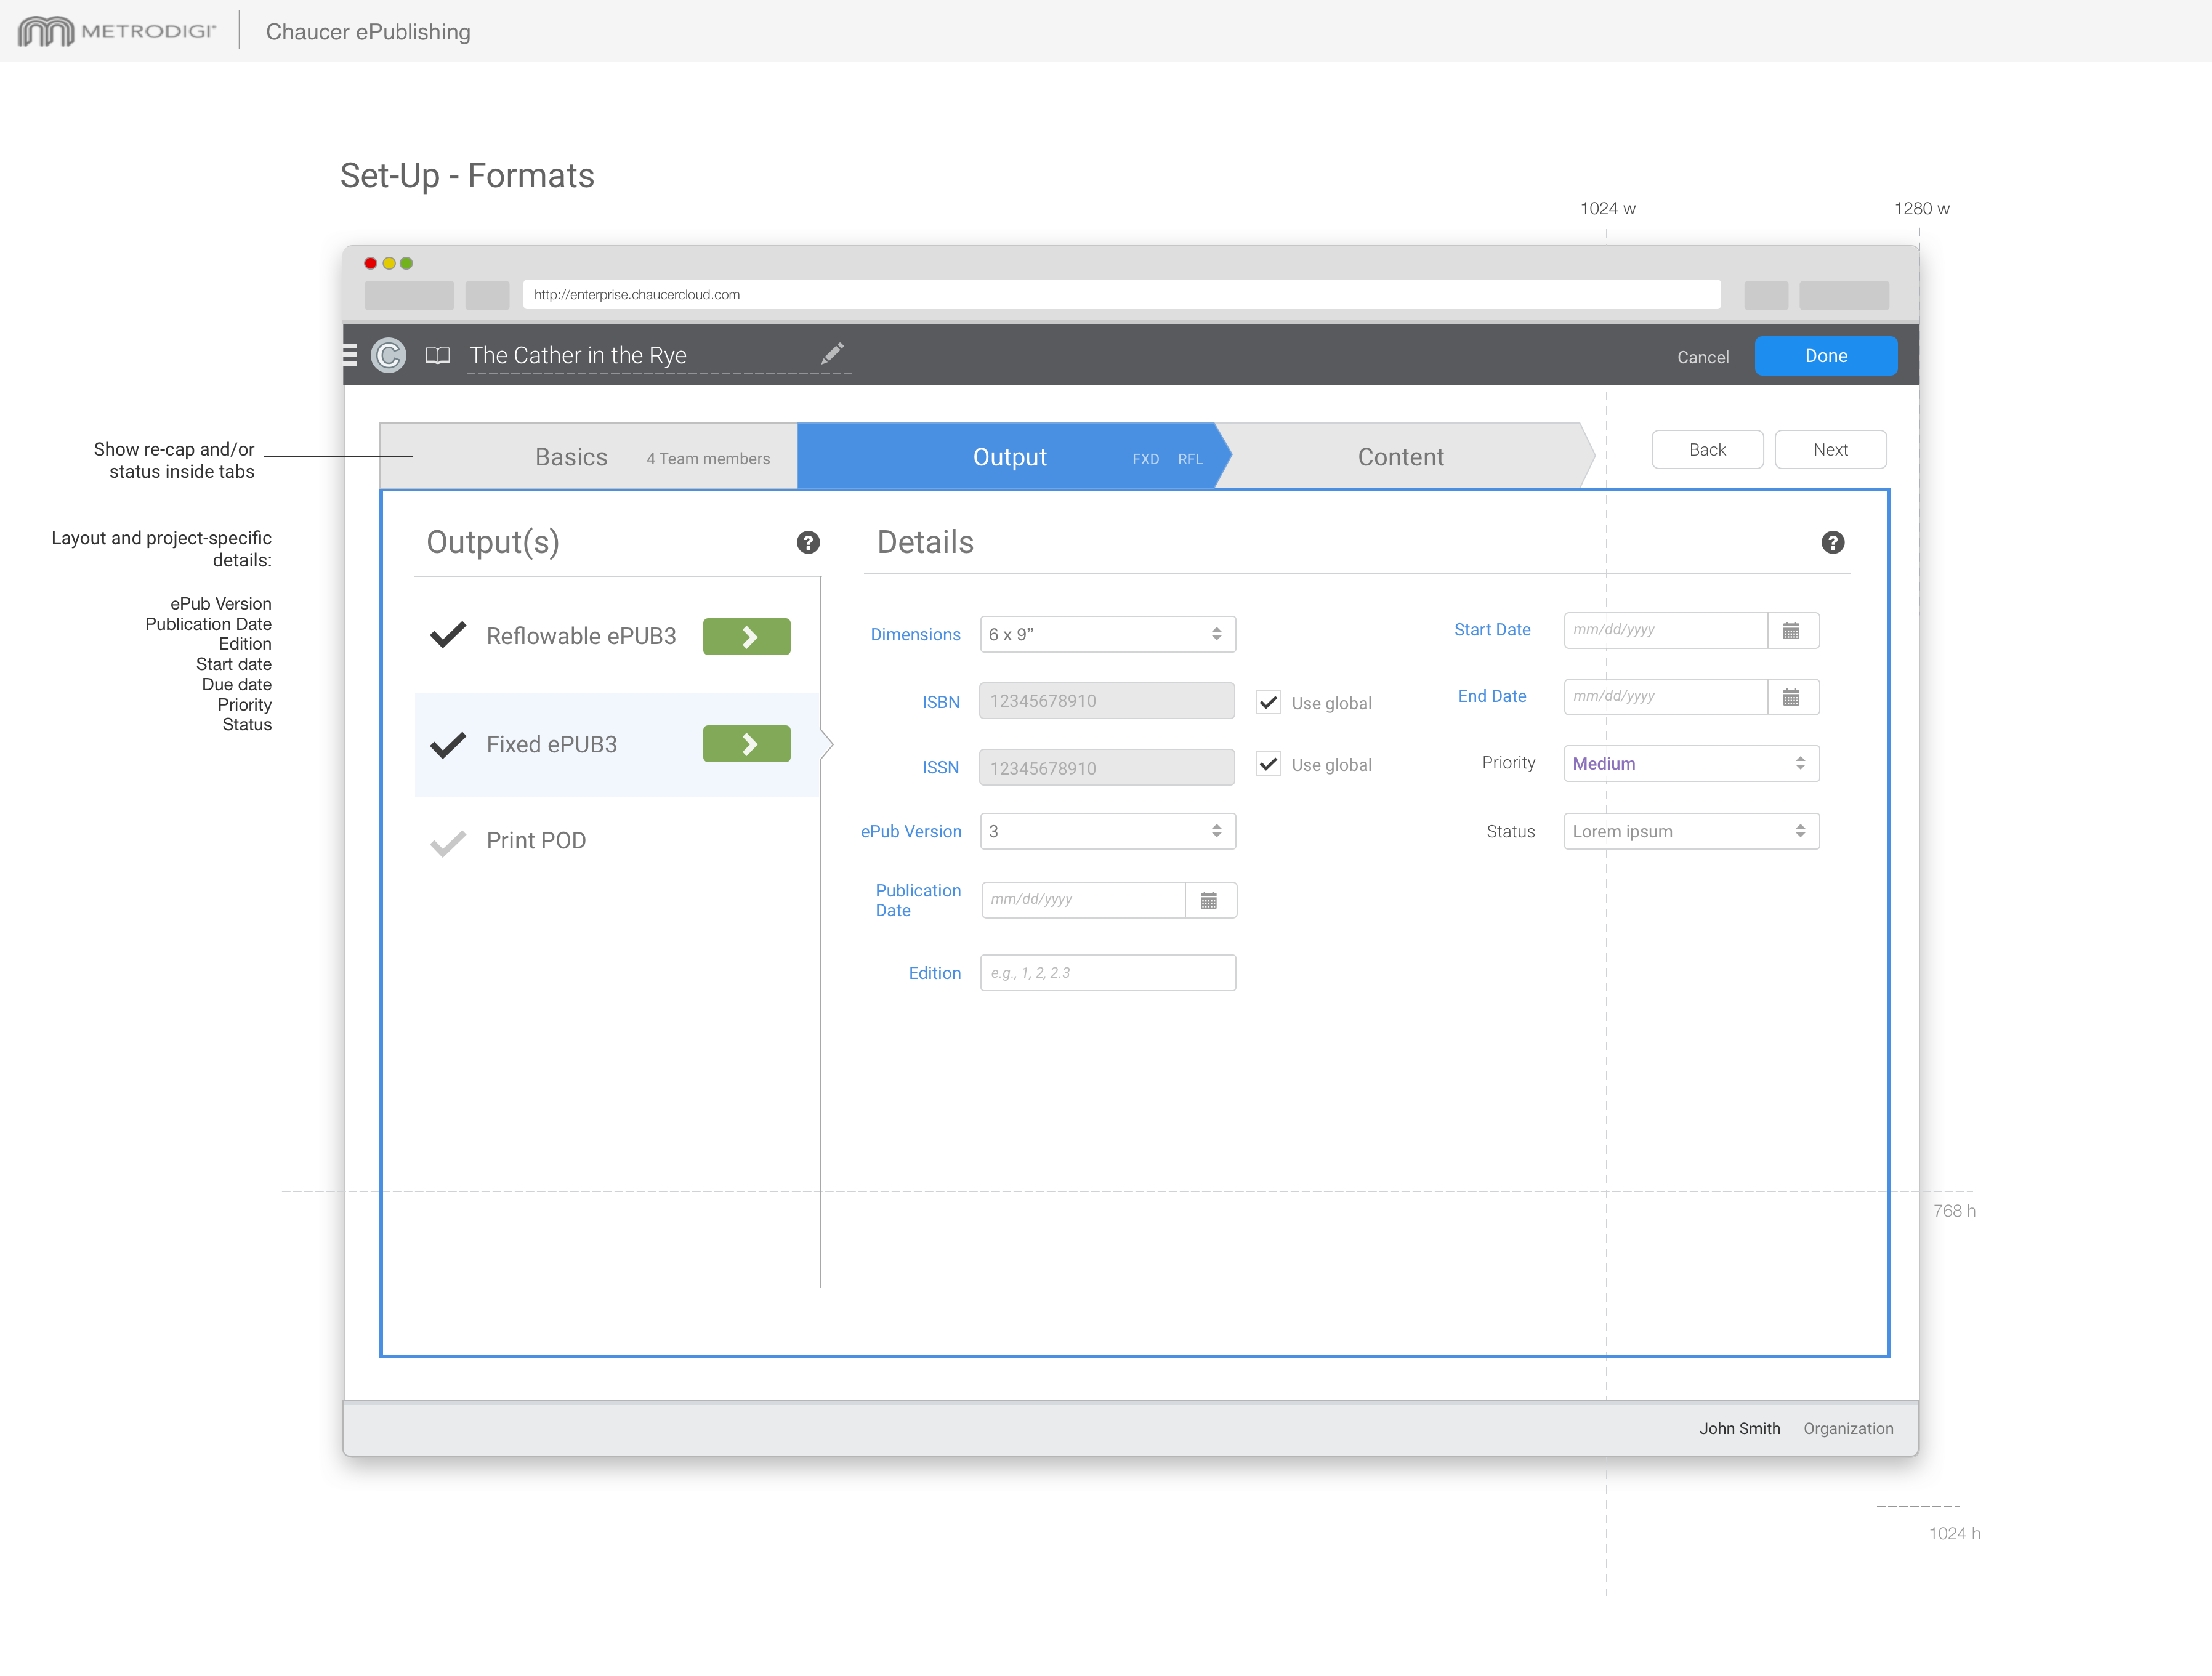This screenshot has width=2212, height=1676.
Task: Click the open book icon
Action: tap(437, 355)
